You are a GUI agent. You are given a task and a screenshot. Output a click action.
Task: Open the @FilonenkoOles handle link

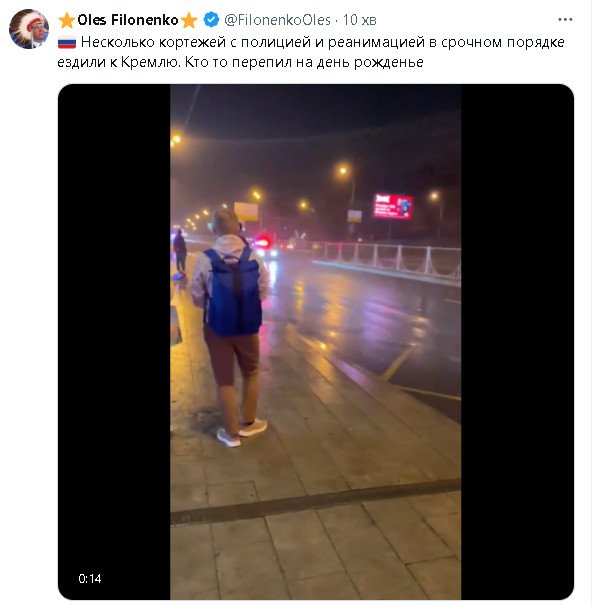[277, 20]
